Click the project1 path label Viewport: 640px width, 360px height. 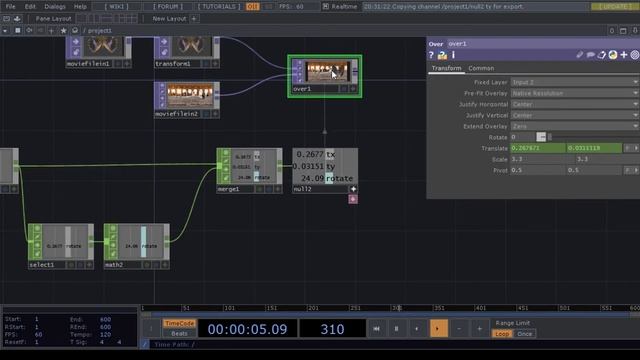tap(100, 31)
